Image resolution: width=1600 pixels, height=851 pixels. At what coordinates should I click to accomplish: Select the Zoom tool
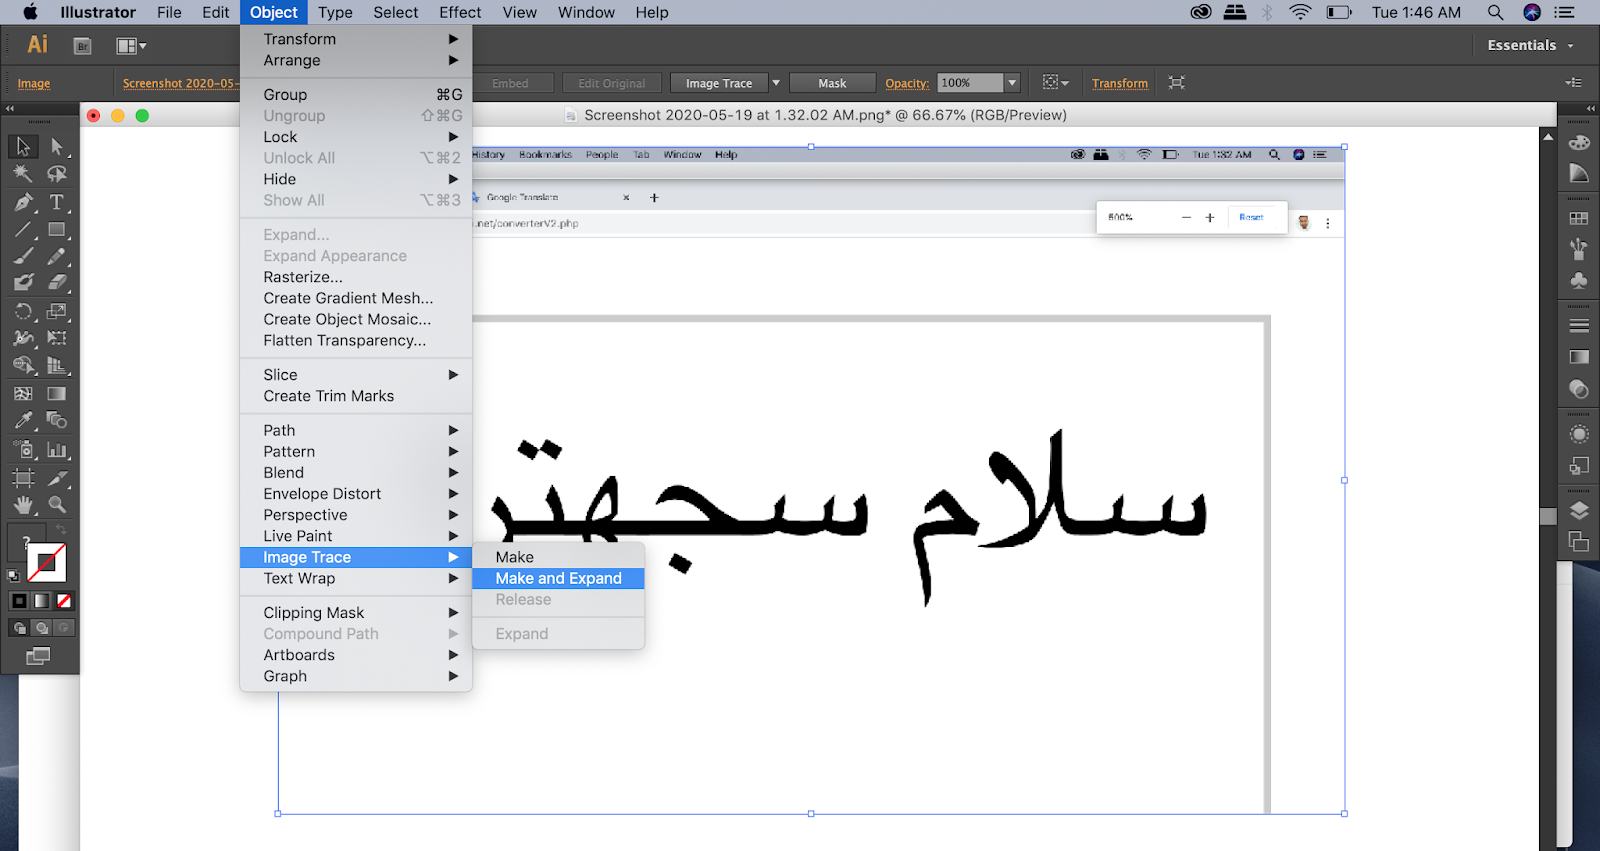57,505
